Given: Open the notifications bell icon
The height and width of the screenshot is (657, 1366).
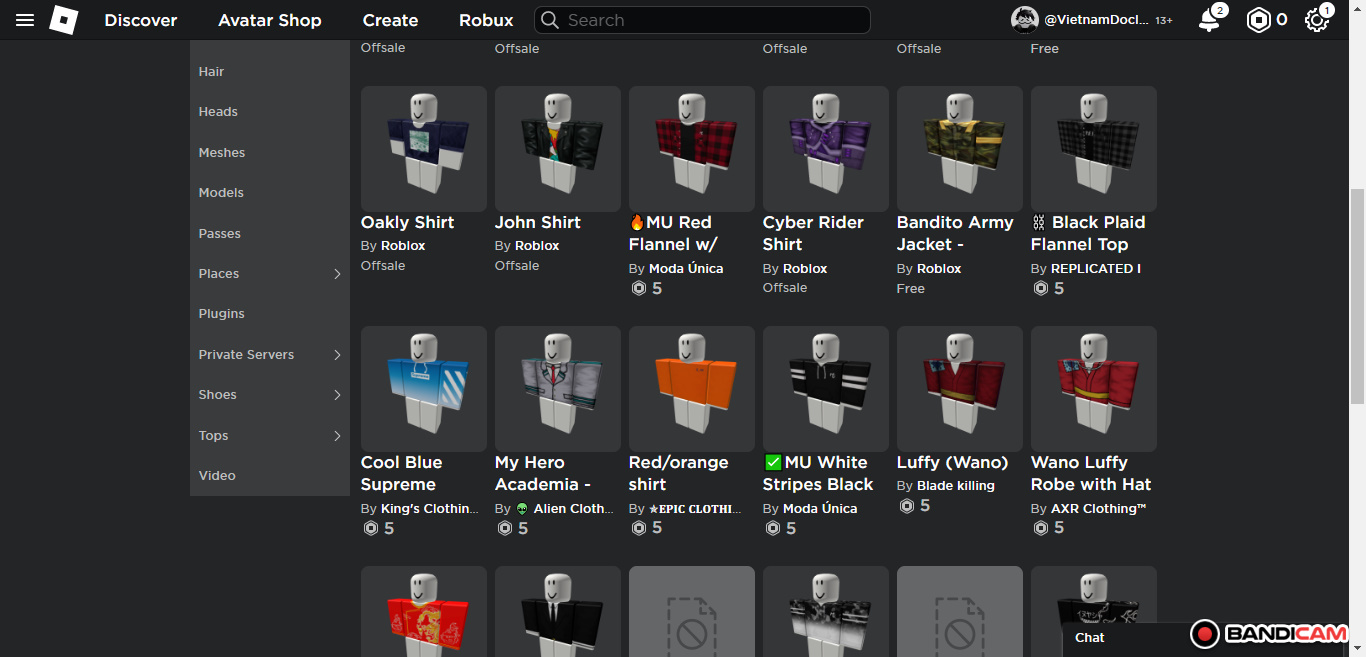Looking at the screenshot, I should pyautogui.click(x=1209, y=20).
